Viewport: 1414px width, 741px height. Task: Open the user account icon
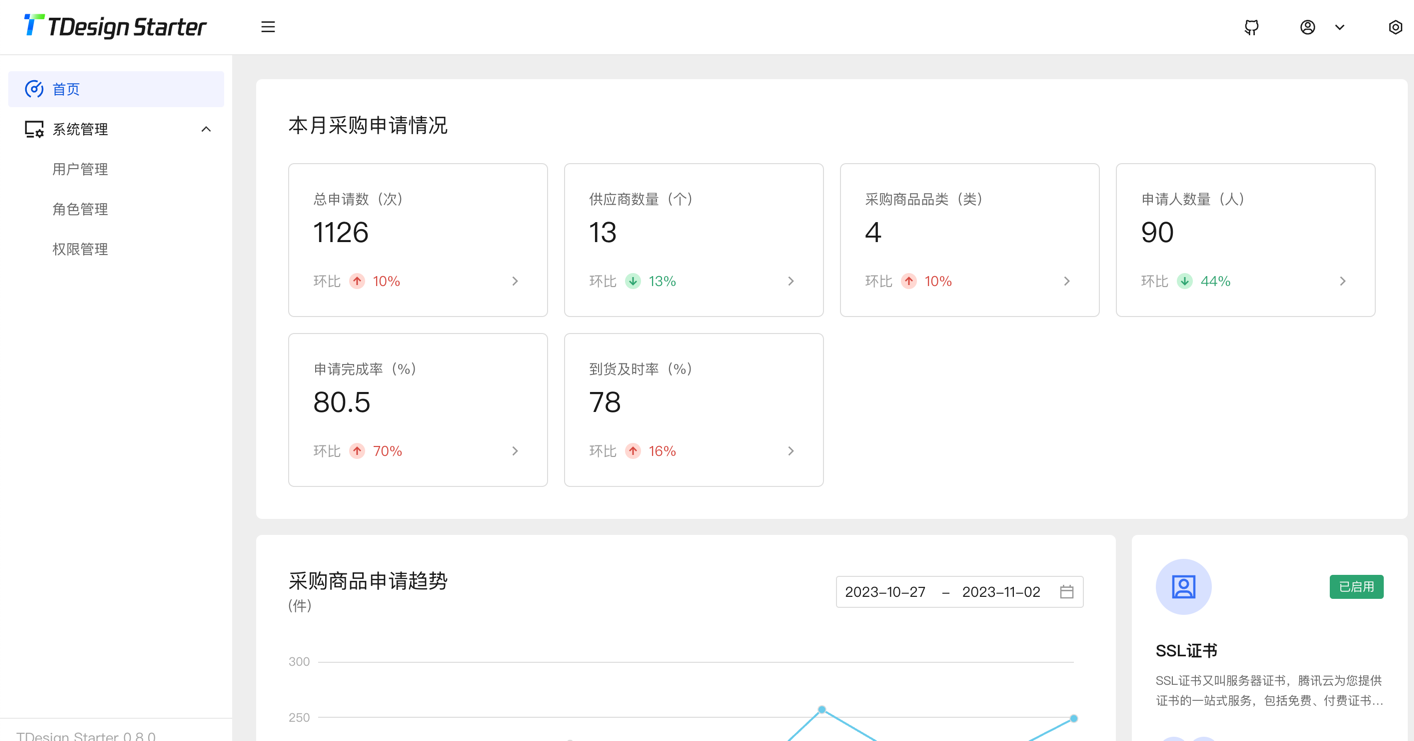1307,27
